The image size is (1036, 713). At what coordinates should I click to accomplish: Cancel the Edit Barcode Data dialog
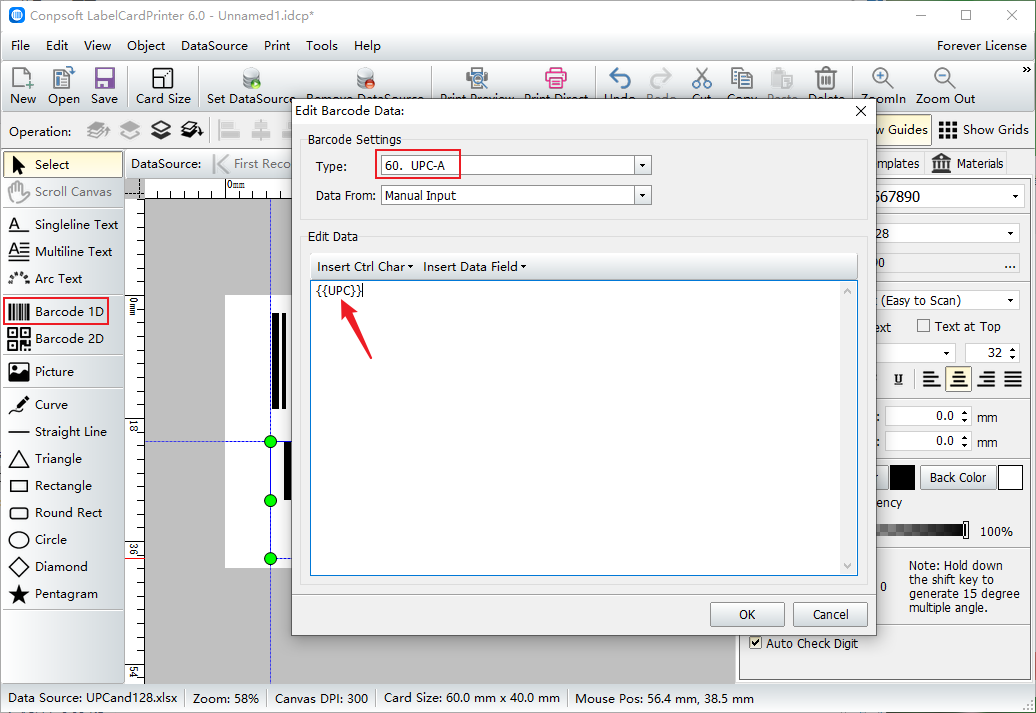[x=831, y=615]
